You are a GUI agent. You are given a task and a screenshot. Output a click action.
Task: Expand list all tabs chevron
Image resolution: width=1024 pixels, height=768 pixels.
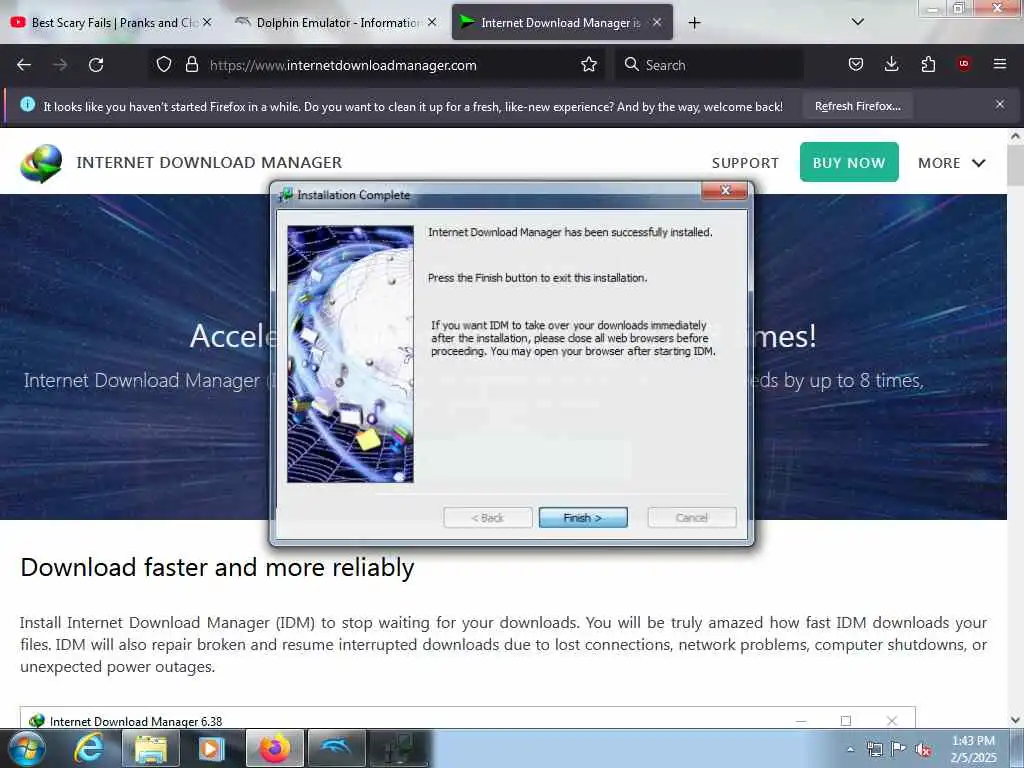[x=857, y=22]
